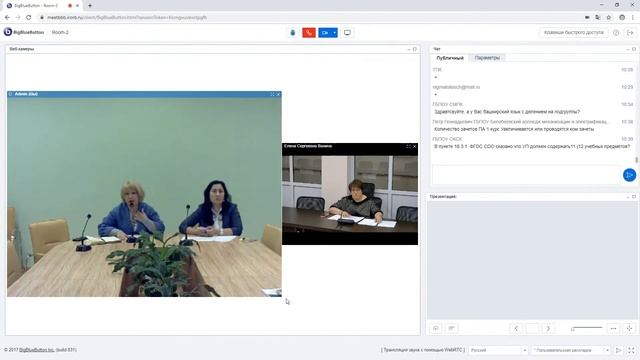640x360 pixels.
Task: Minimize the Презентация panel
Action: pyautogui.click(x=628, y=197)
